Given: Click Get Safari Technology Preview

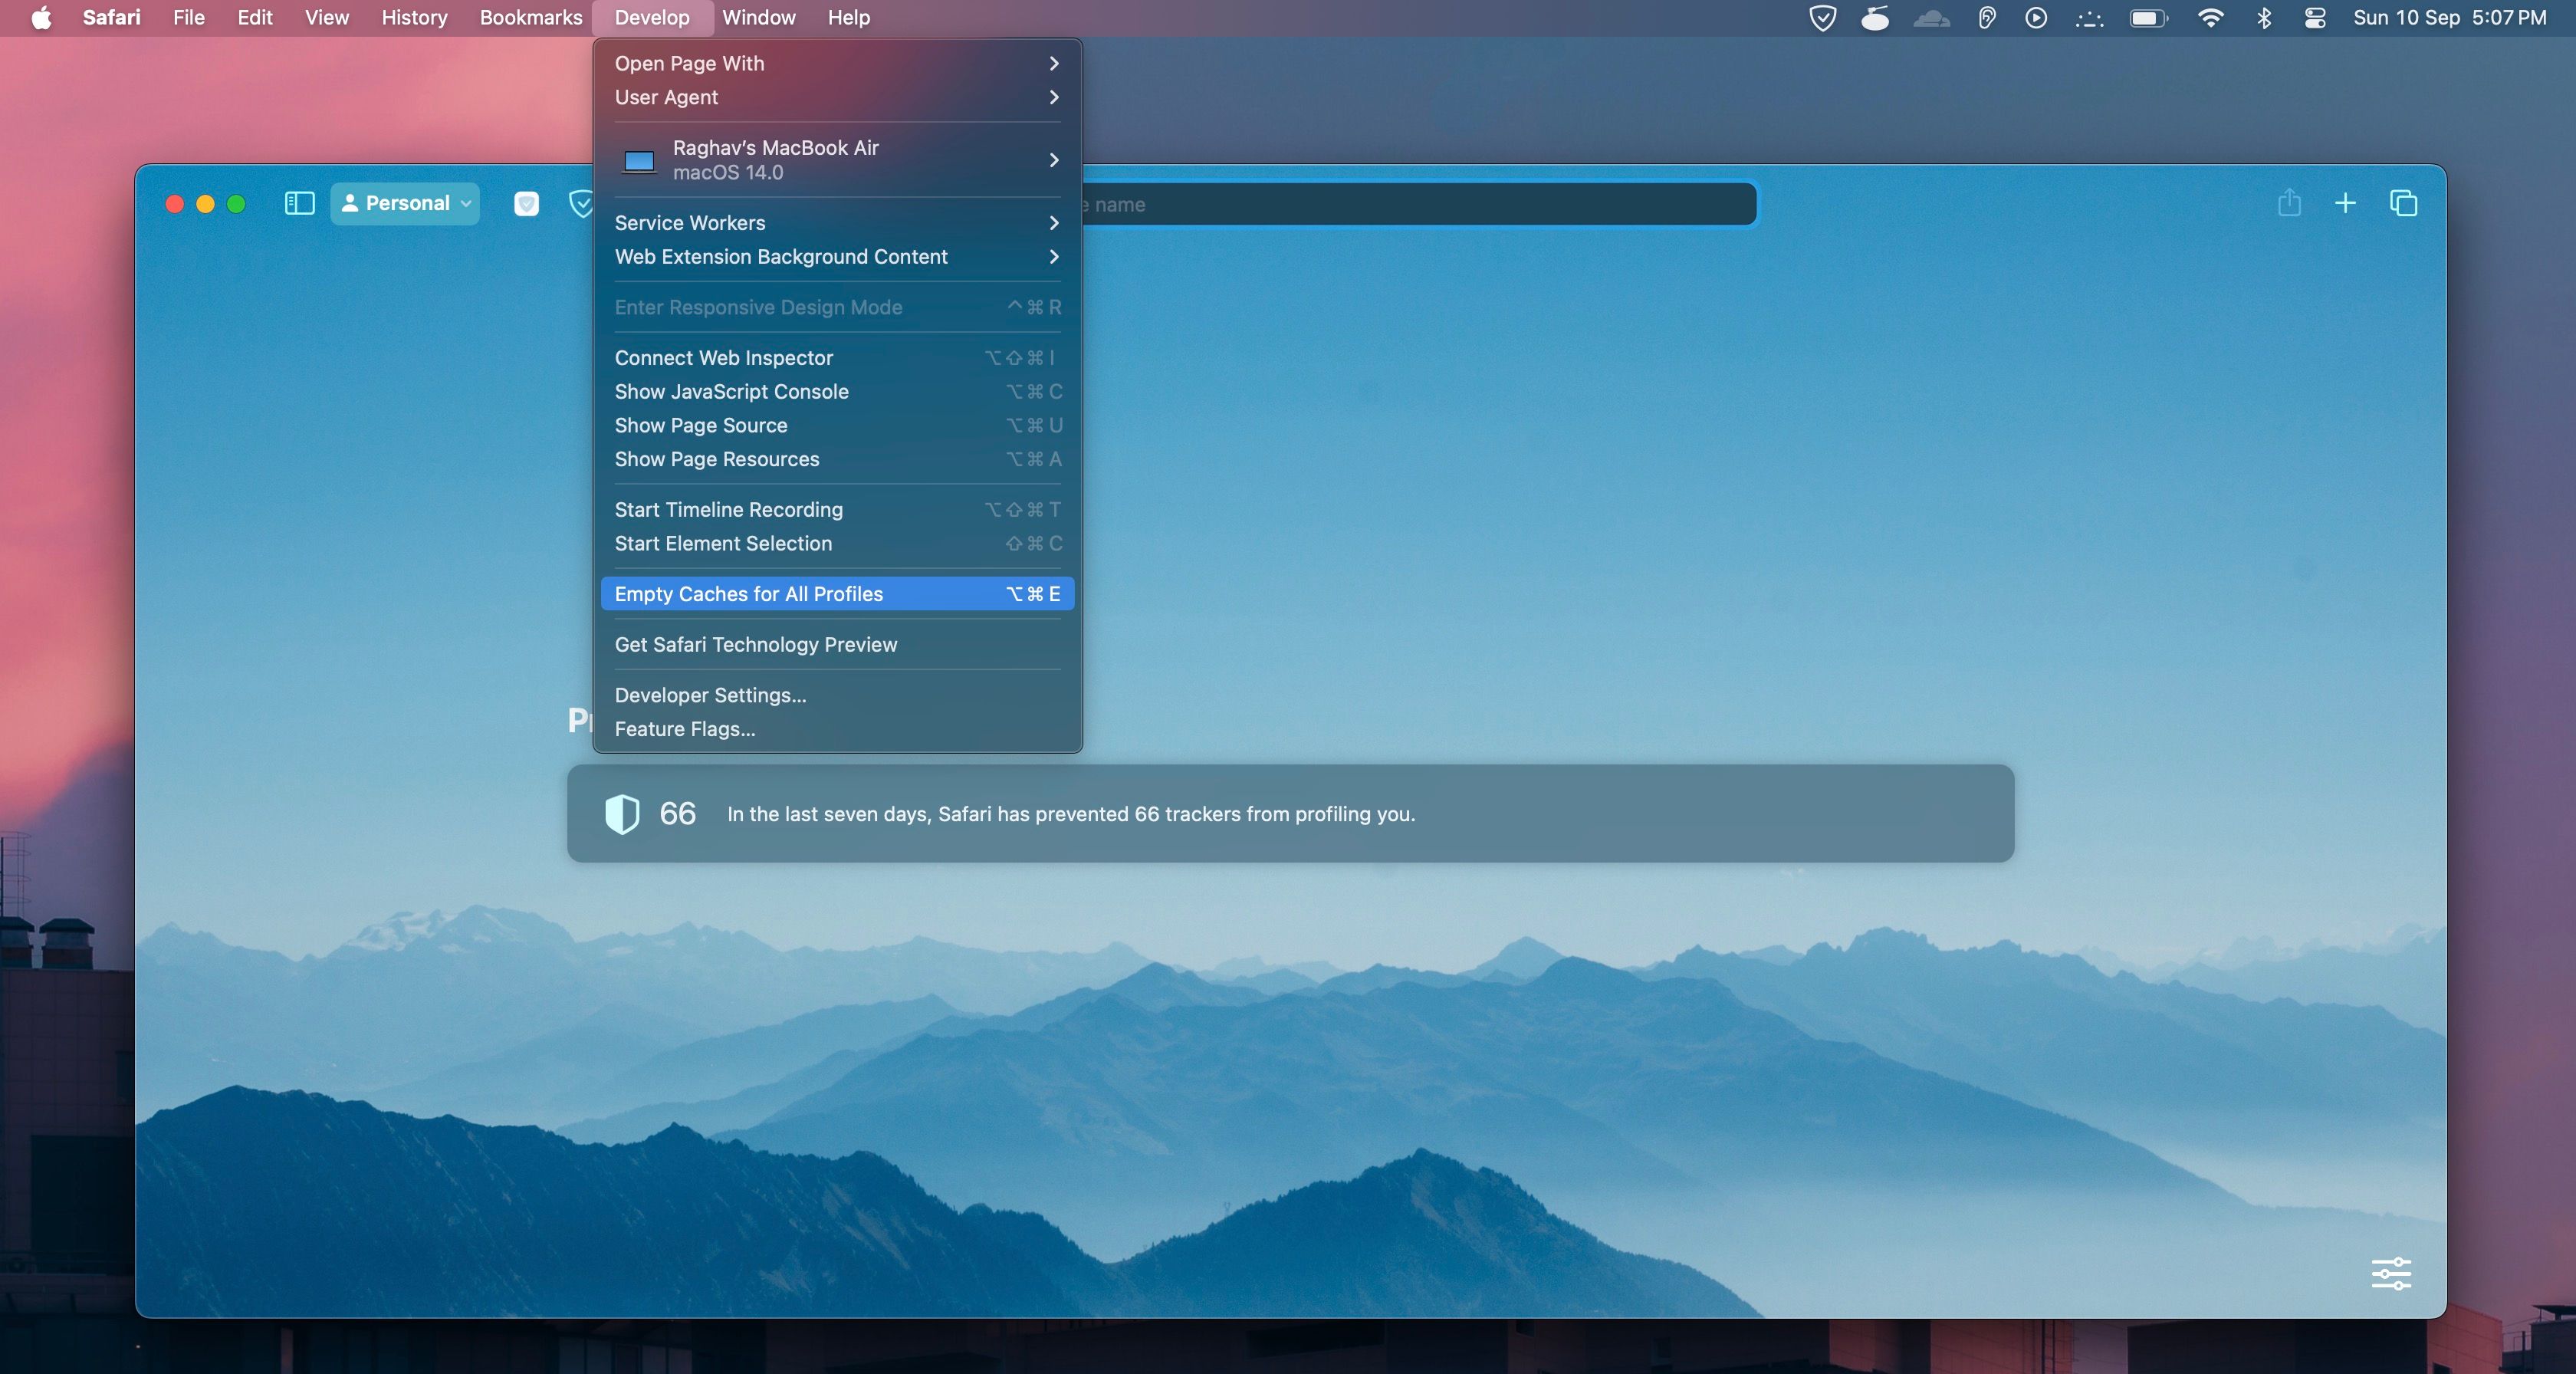Looking at the screenshot, I should [755, 645].
